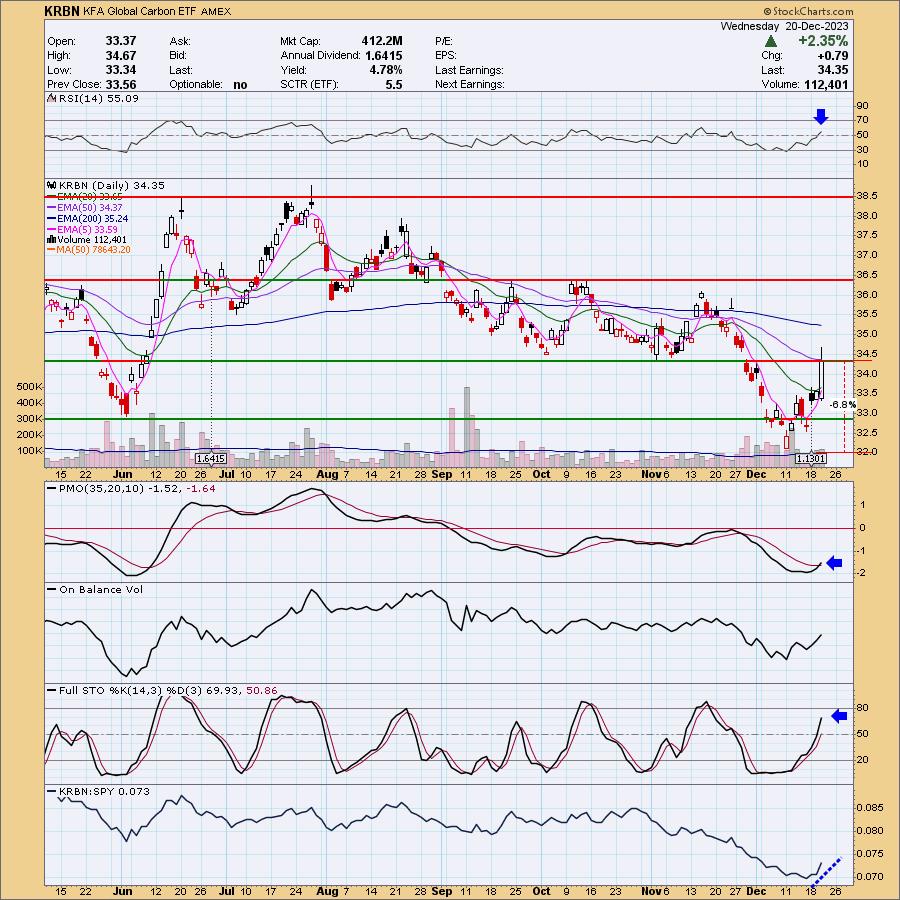
Task: Click the PMO signal value -1.64
Action: pos(201,488)
